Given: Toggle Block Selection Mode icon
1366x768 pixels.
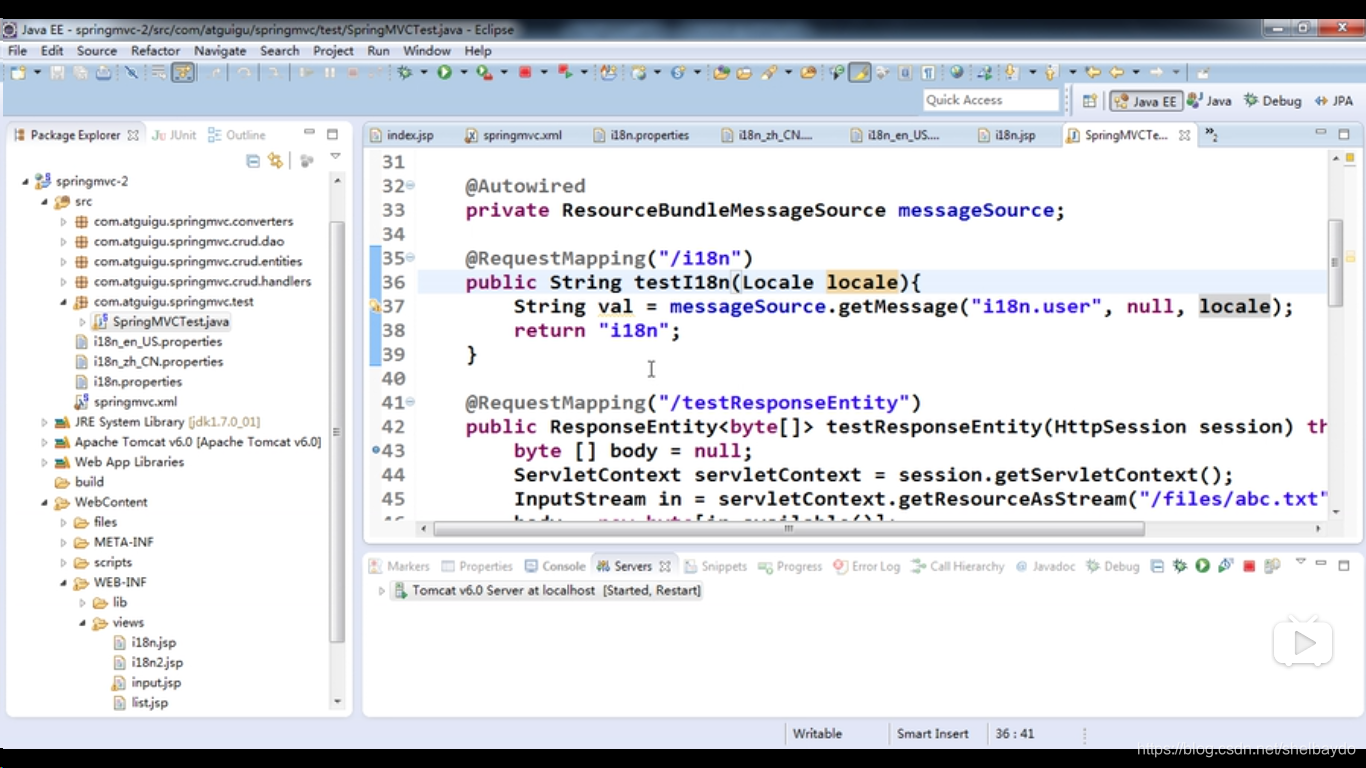Looking at the screenshot, I should pos(905,72).
